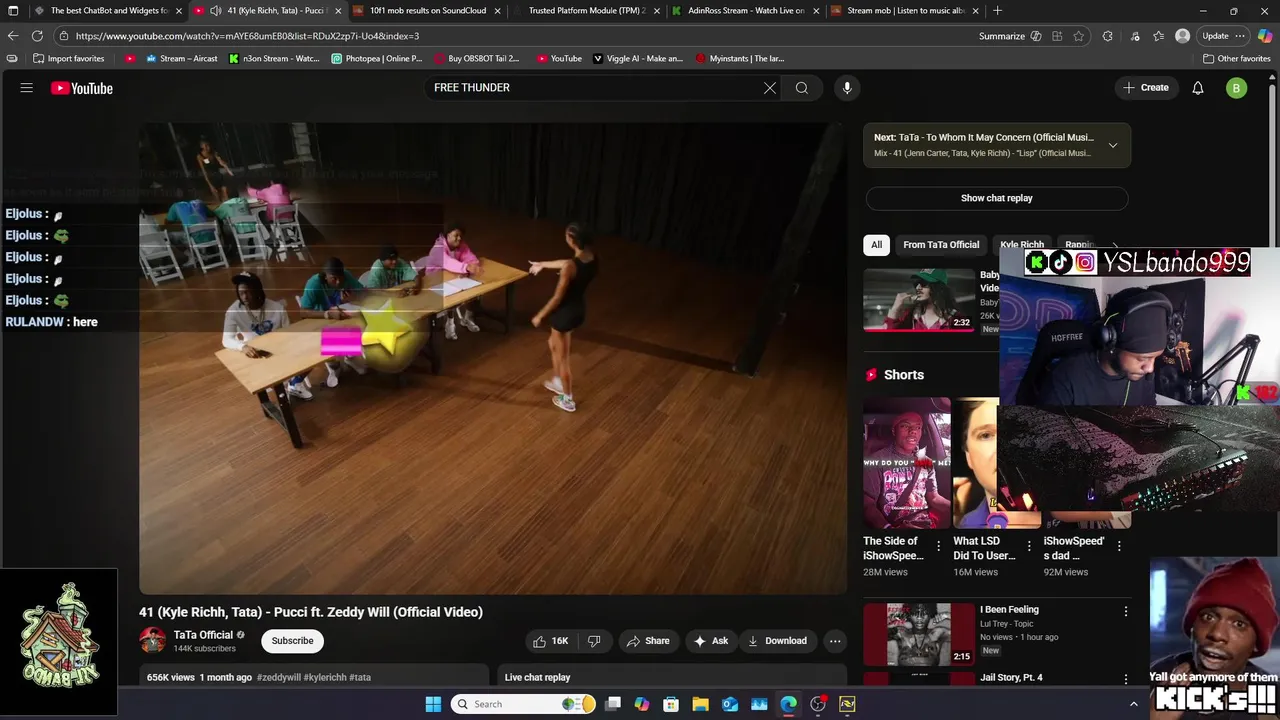The height and width of the screenshot is (720, 1280).
Task: Click the Update button in toolbar
Action: (1224, 36)
